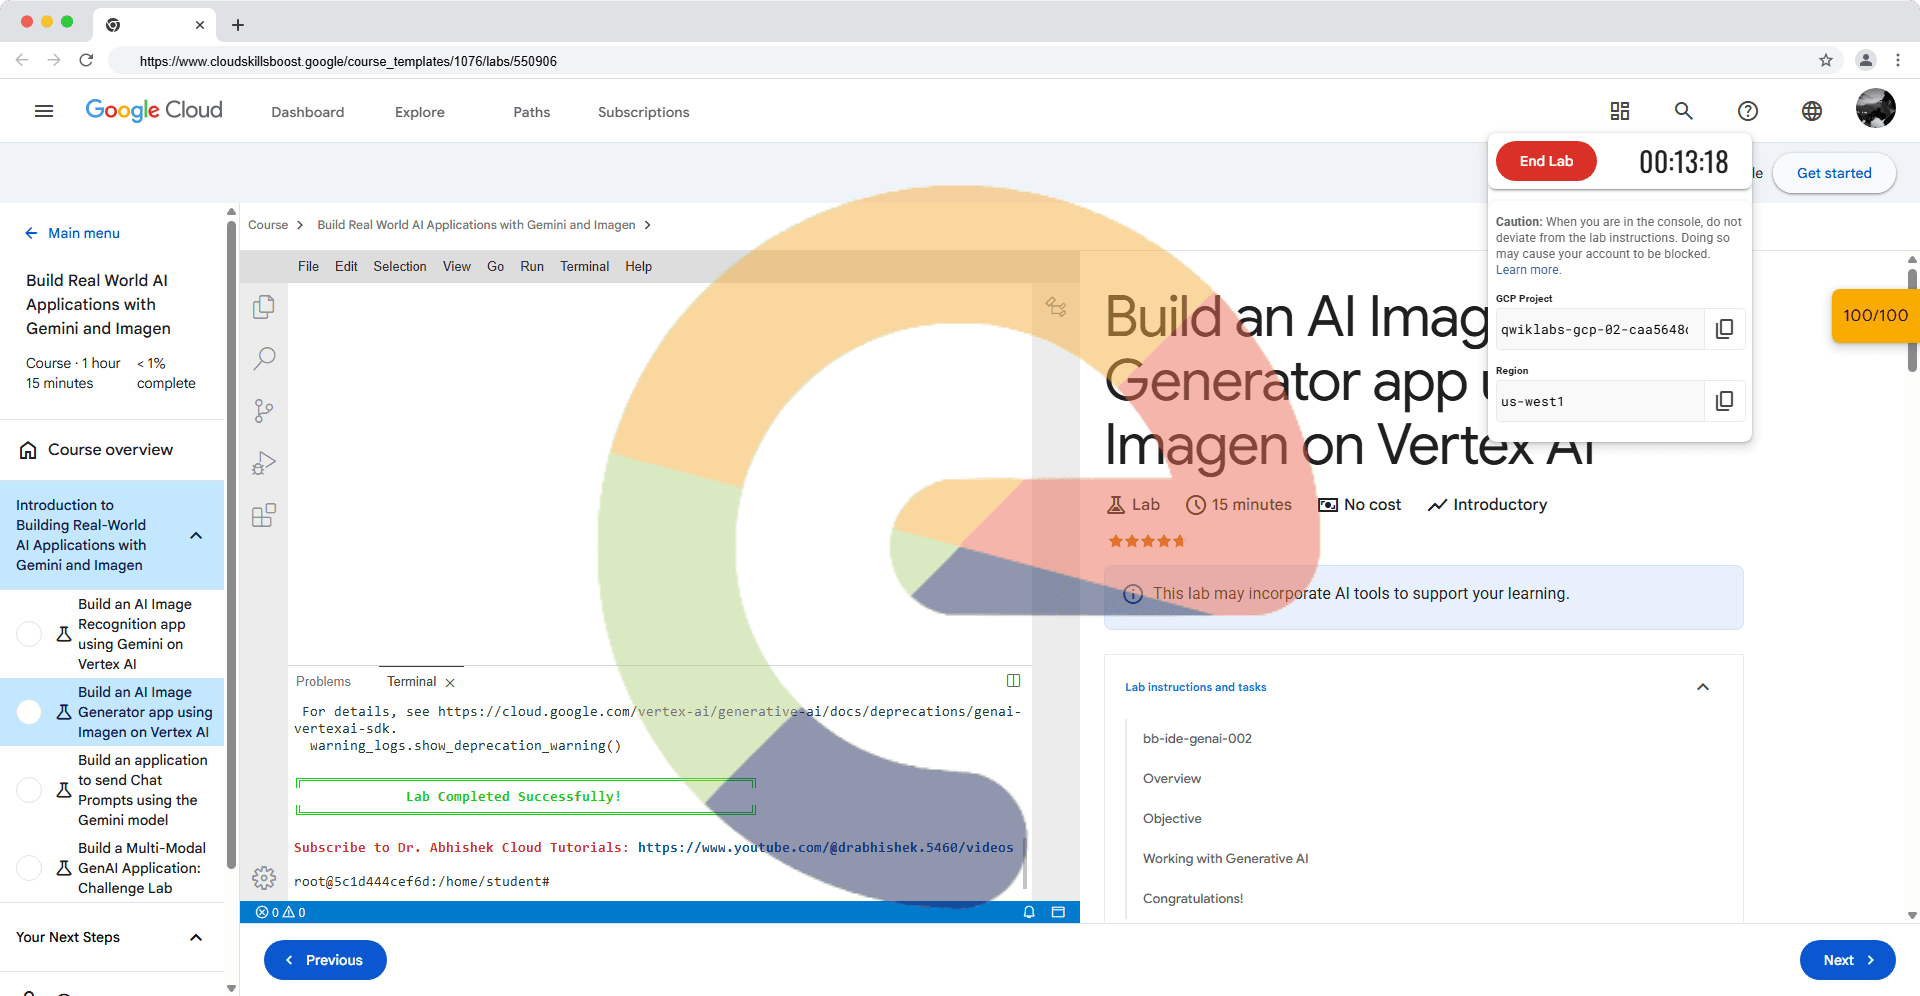Jump to Objective in lab instructions
This screenshot has width=1920, height=996.
[1172, 818]
